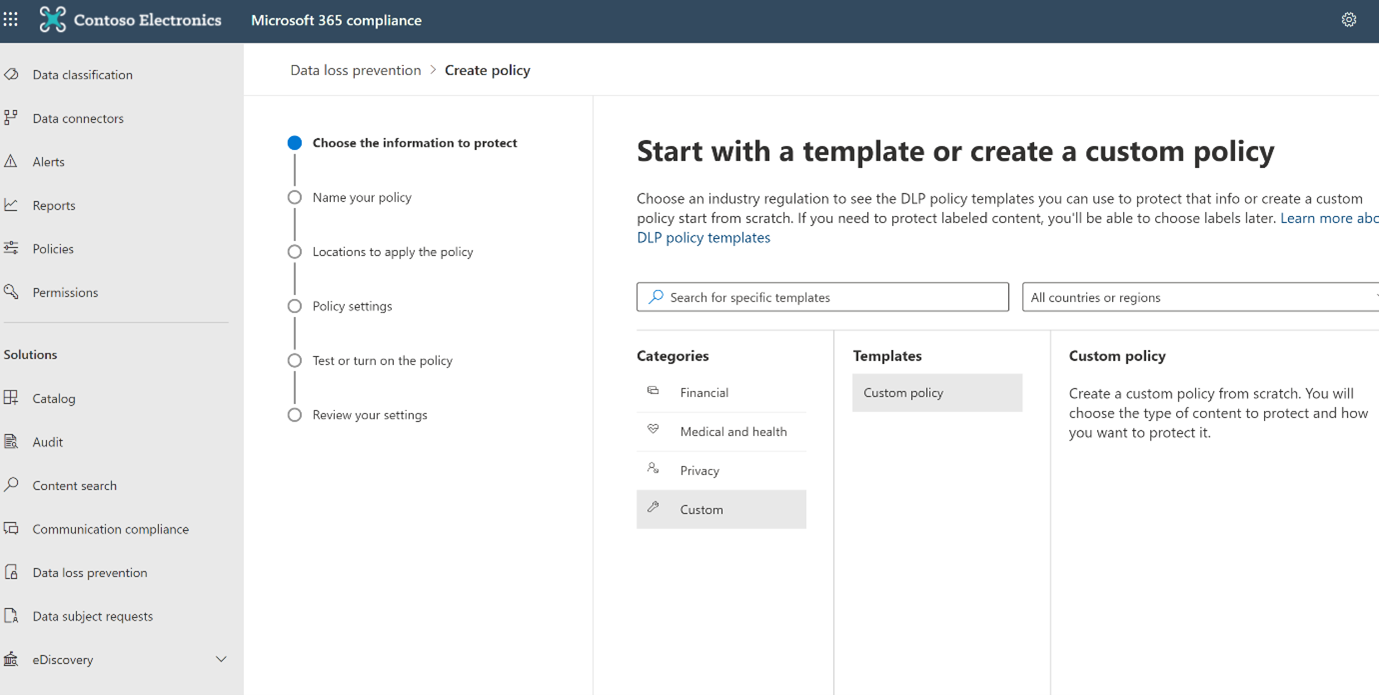1379x695 pixels.
Task: Open Data classification page
Action: (x=82, y=75)
